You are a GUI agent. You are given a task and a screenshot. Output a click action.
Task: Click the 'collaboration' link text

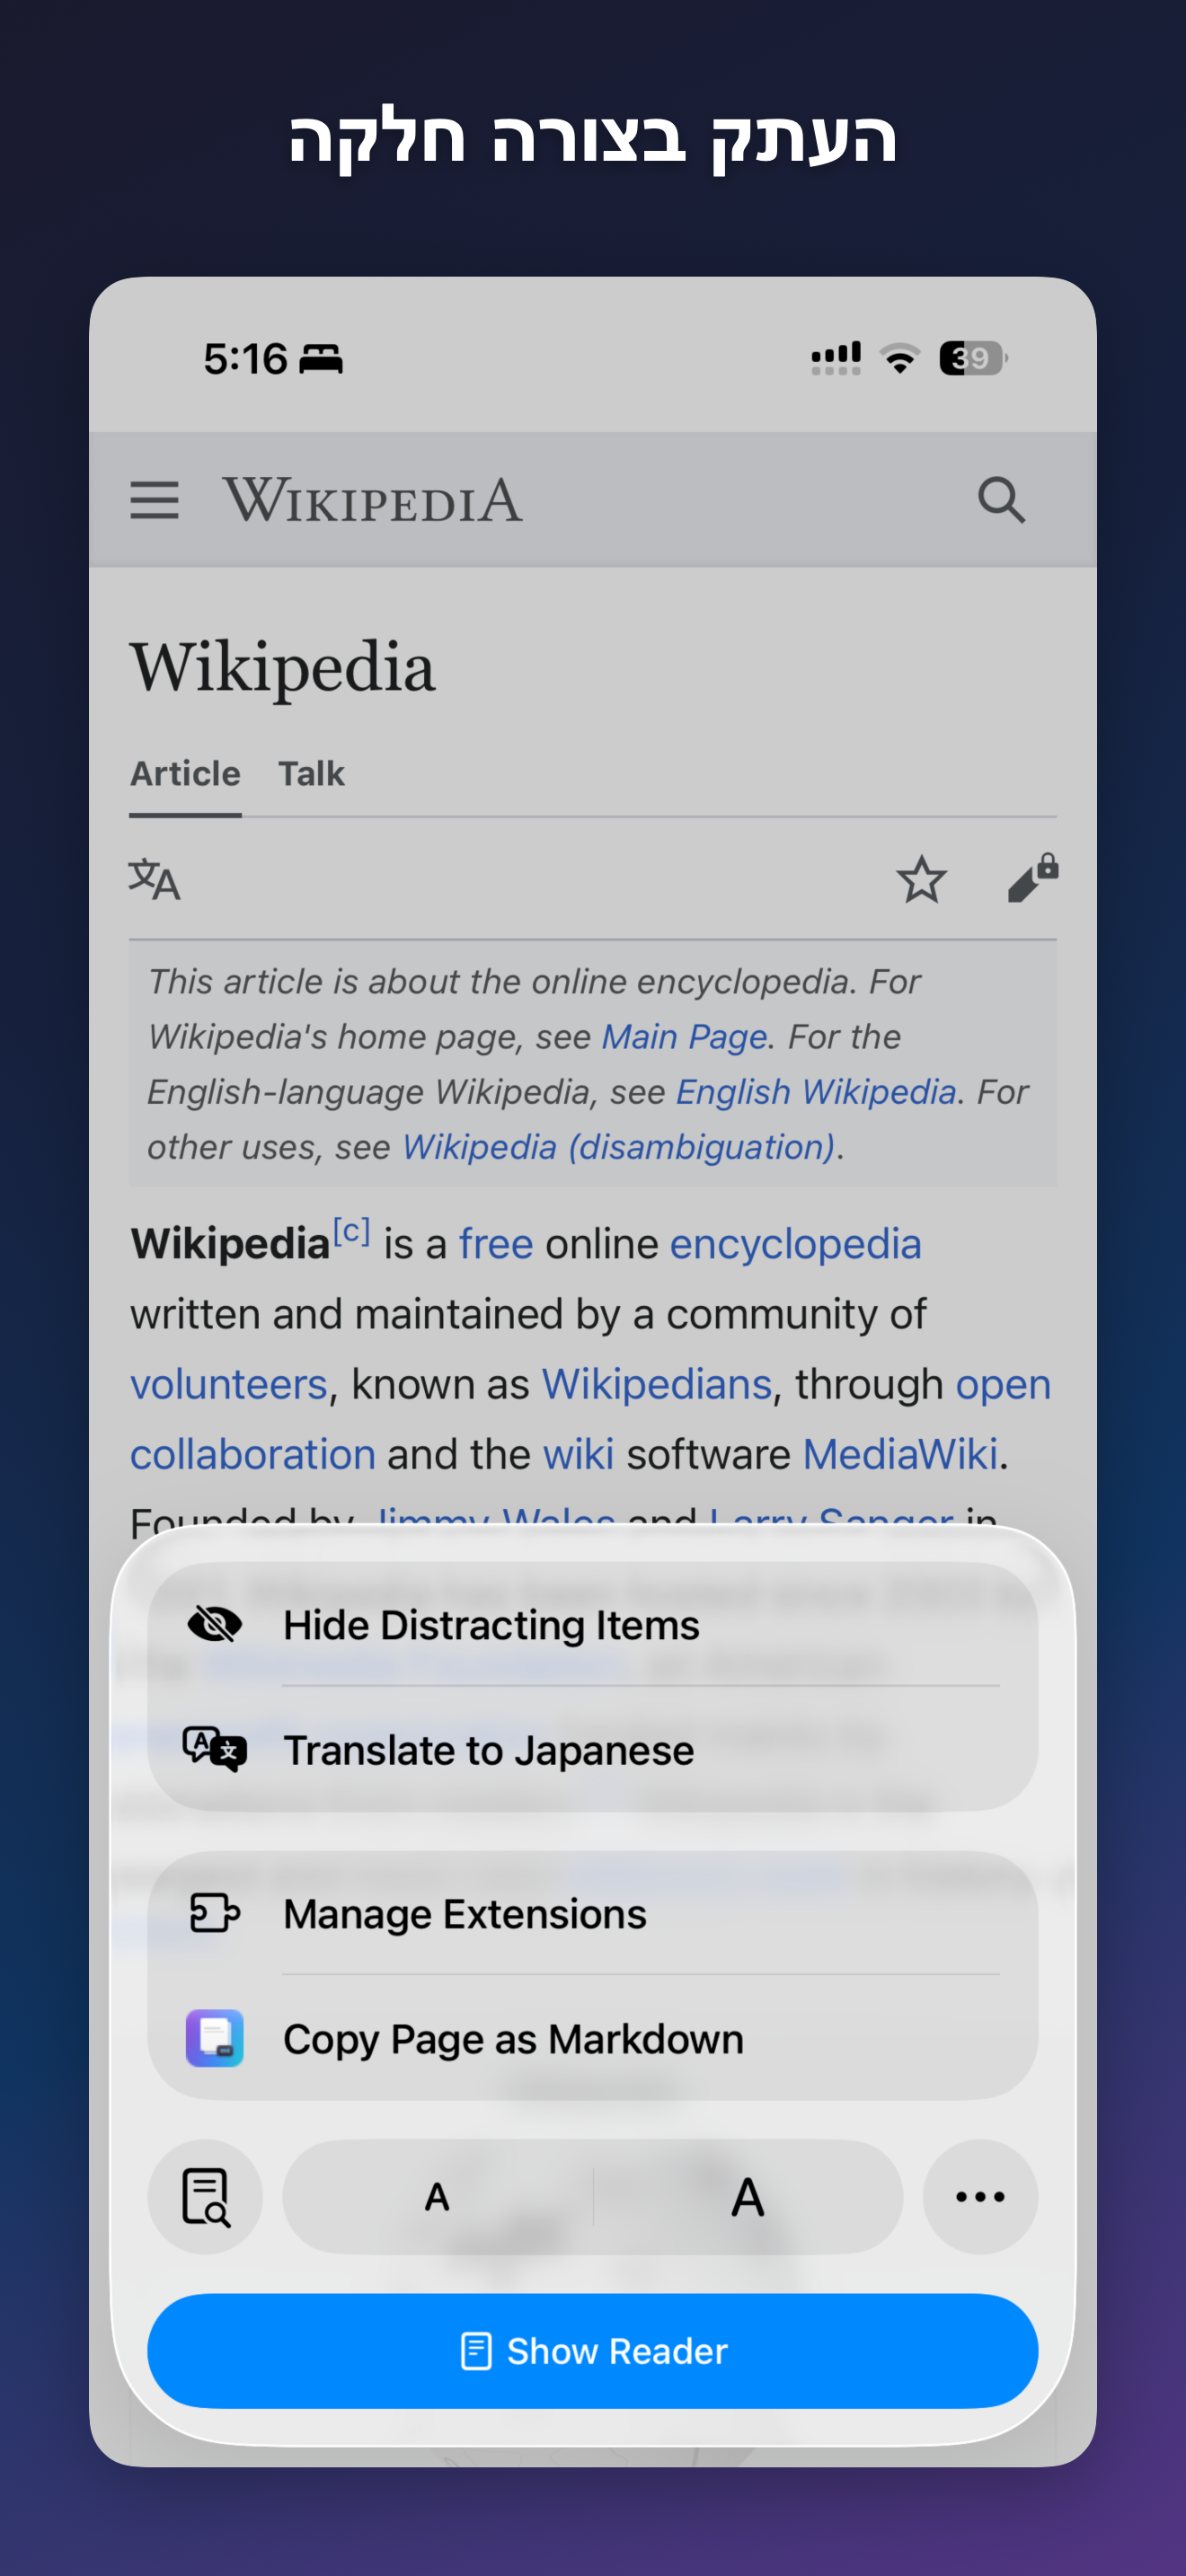[253, 1454]
